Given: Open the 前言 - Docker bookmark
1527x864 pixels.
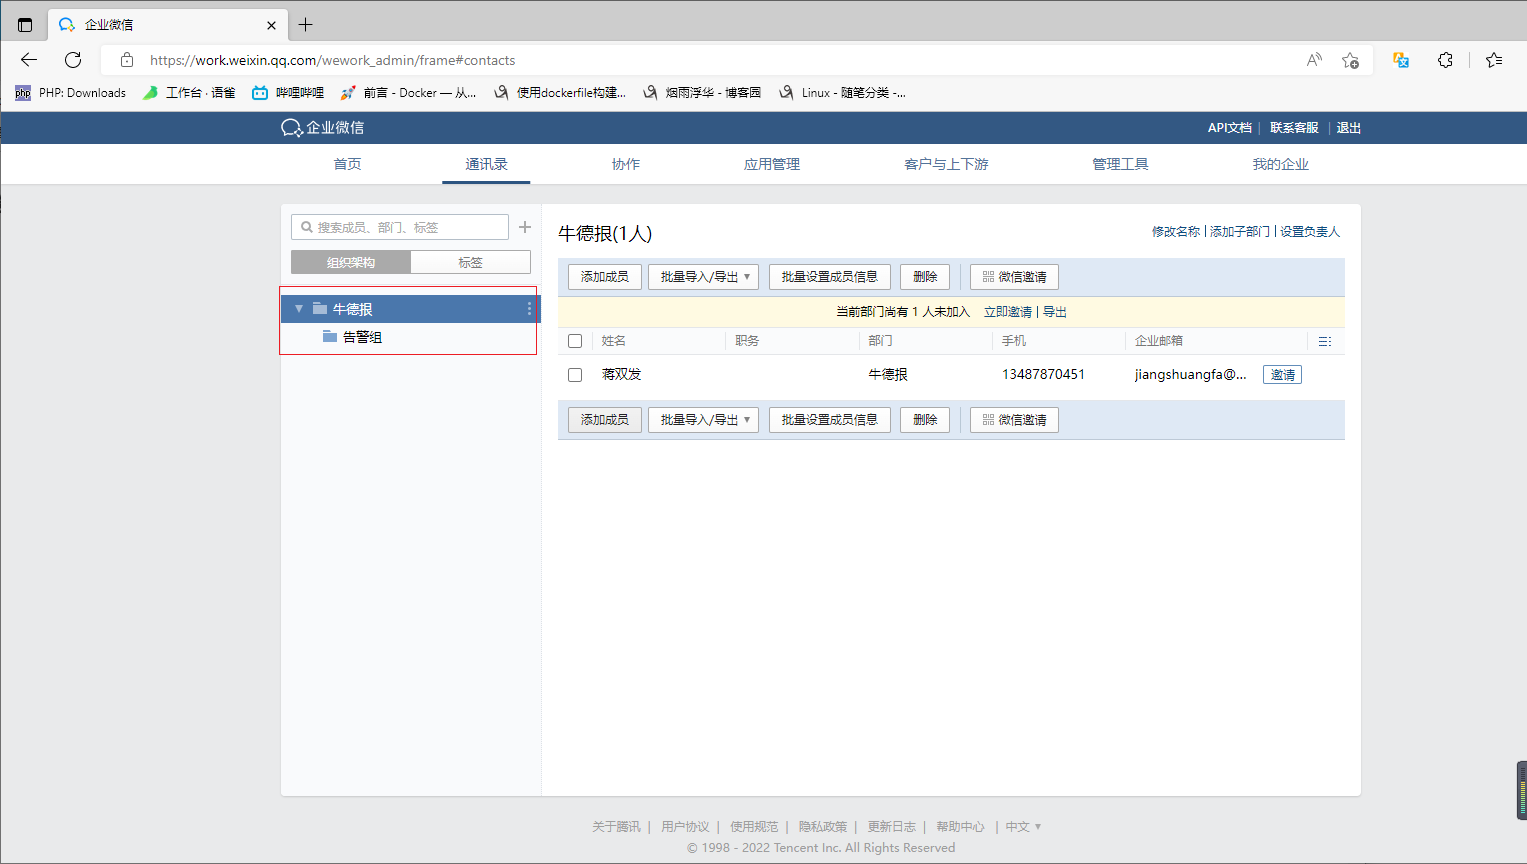Looking at the screenshot, I should tap(408, 93).
